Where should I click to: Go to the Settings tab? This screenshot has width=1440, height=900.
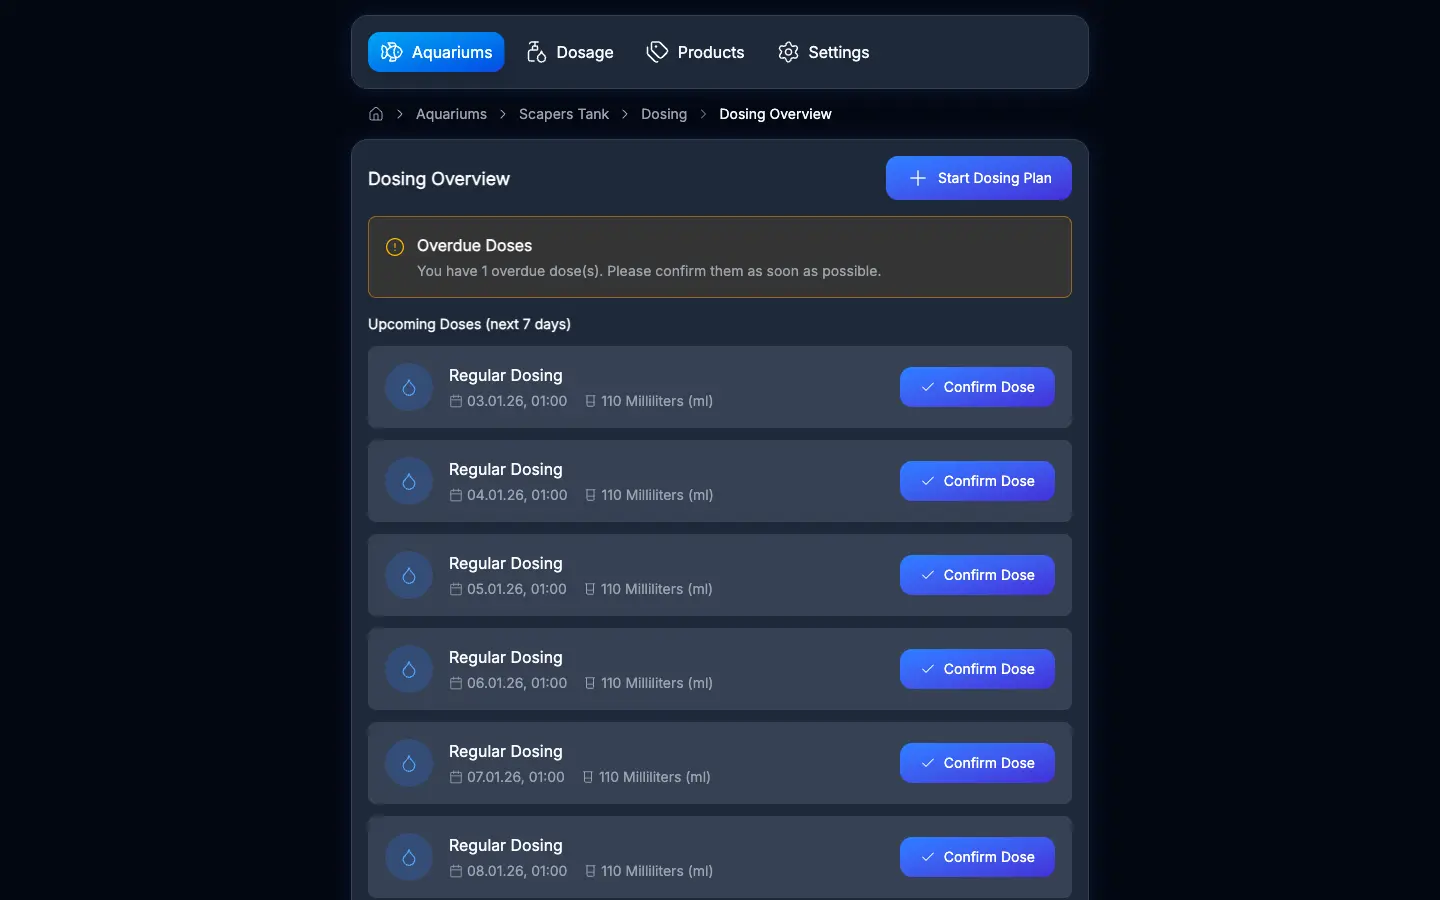coord(824,52)
